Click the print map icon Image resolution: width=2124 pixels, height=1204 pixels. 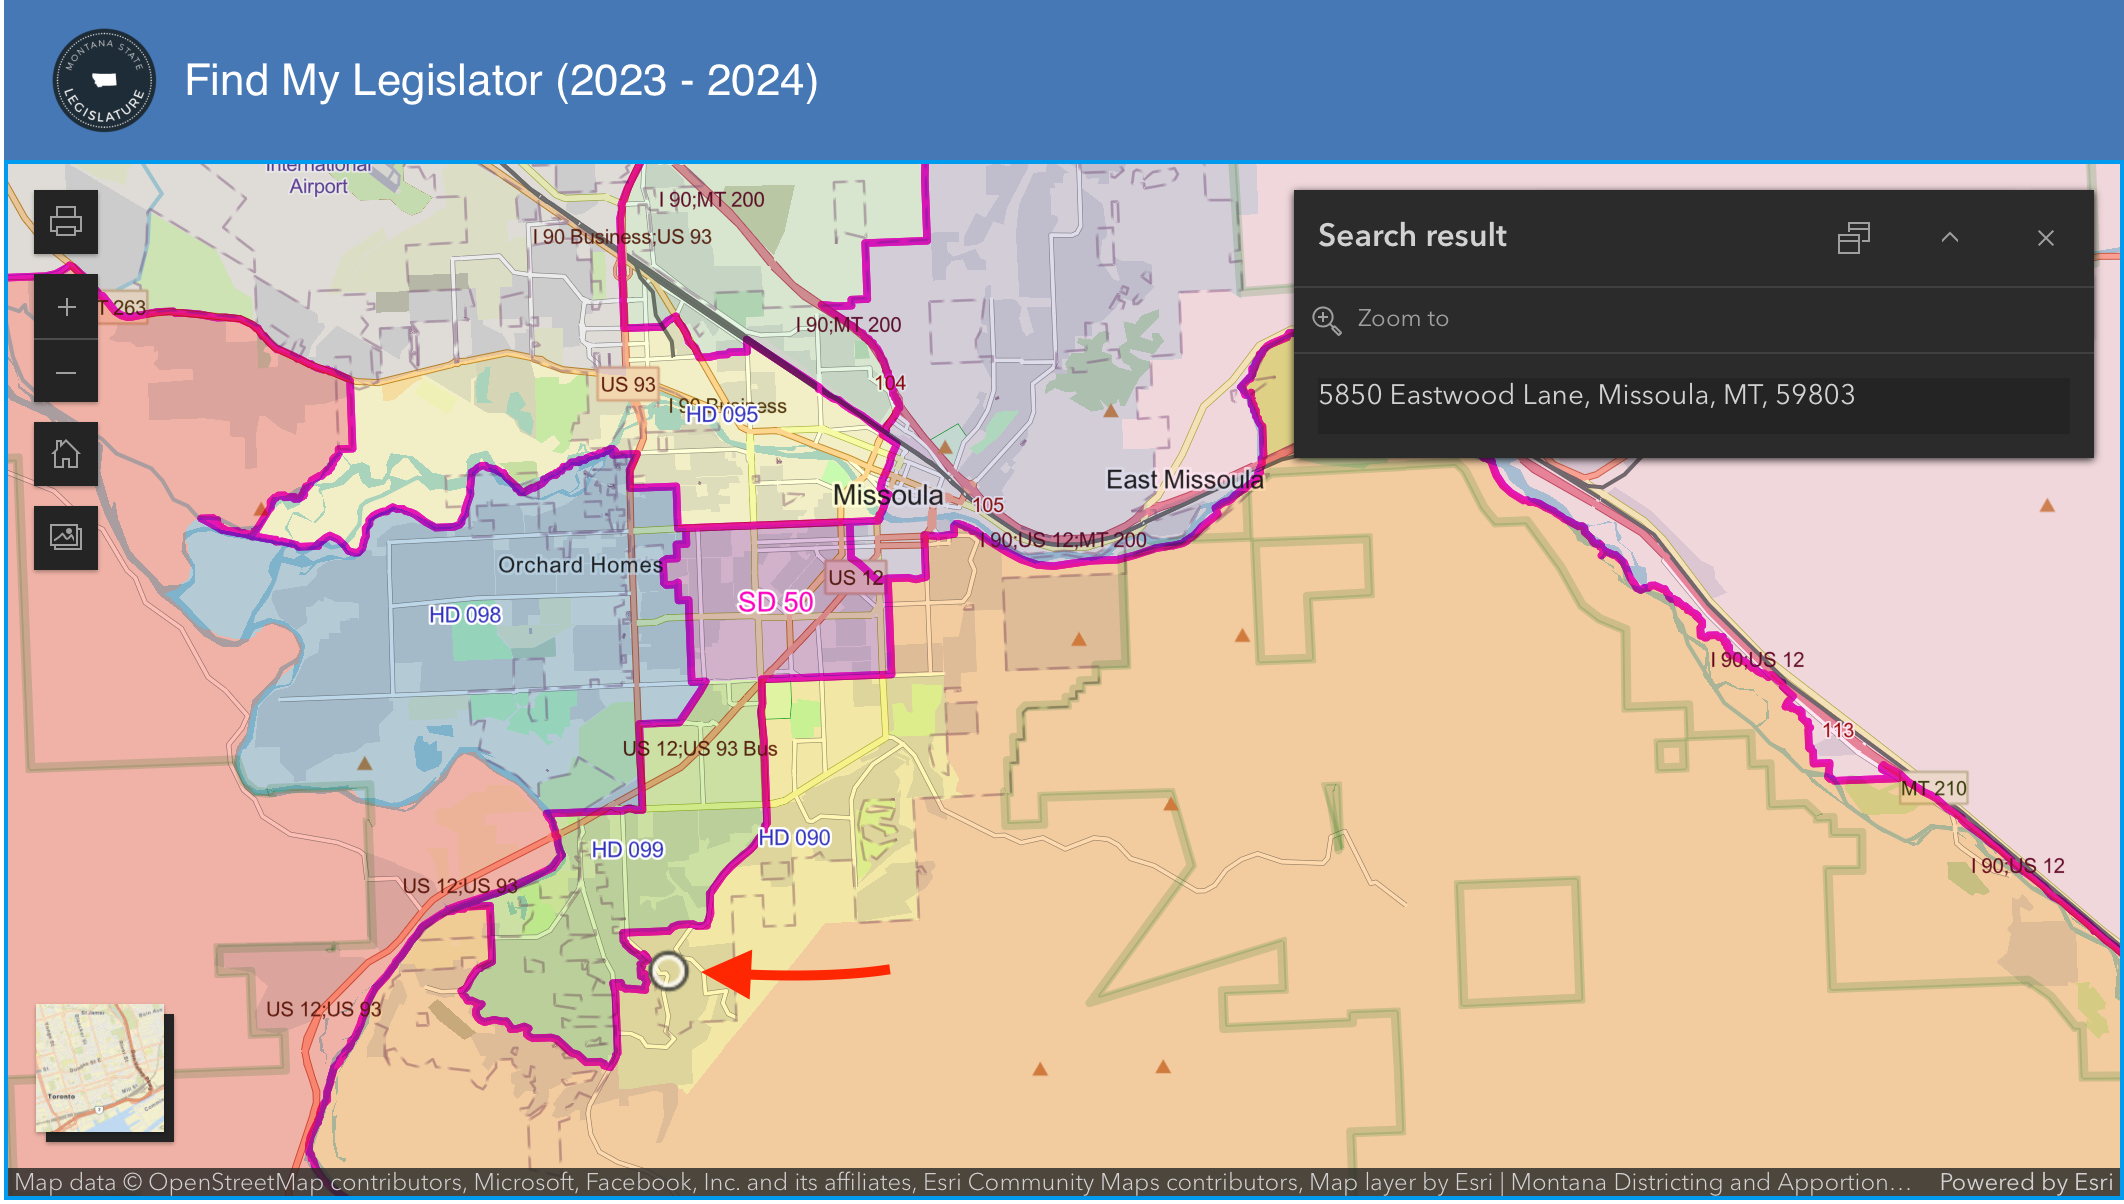(x=66, y=221)
